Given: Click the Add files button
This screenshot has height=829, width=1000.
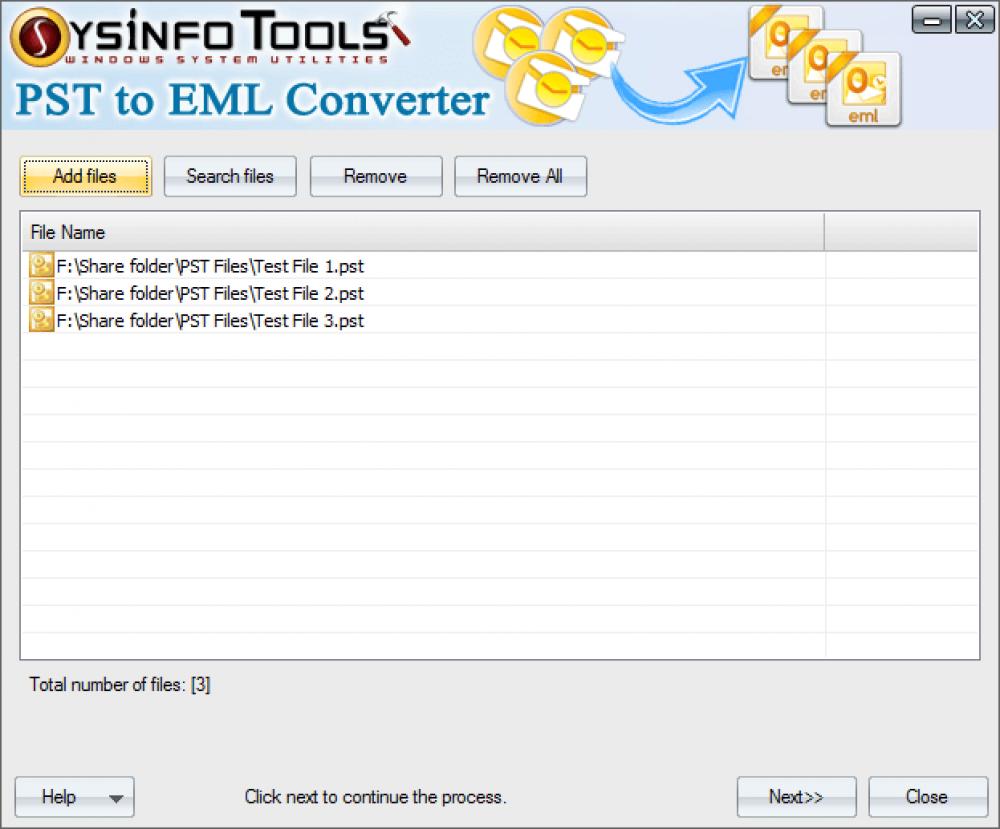Looking at the screenshot, I should point(85,176).
